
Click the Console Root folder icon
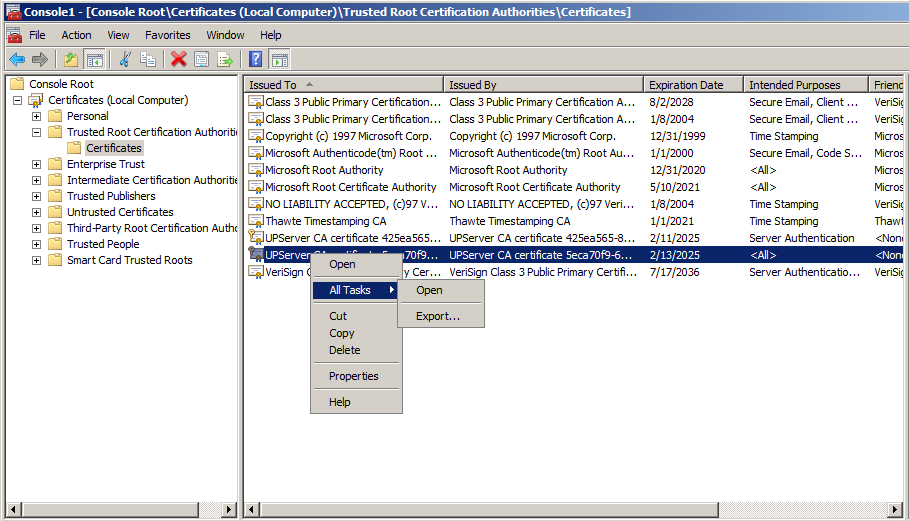click(x=17, y=83)
